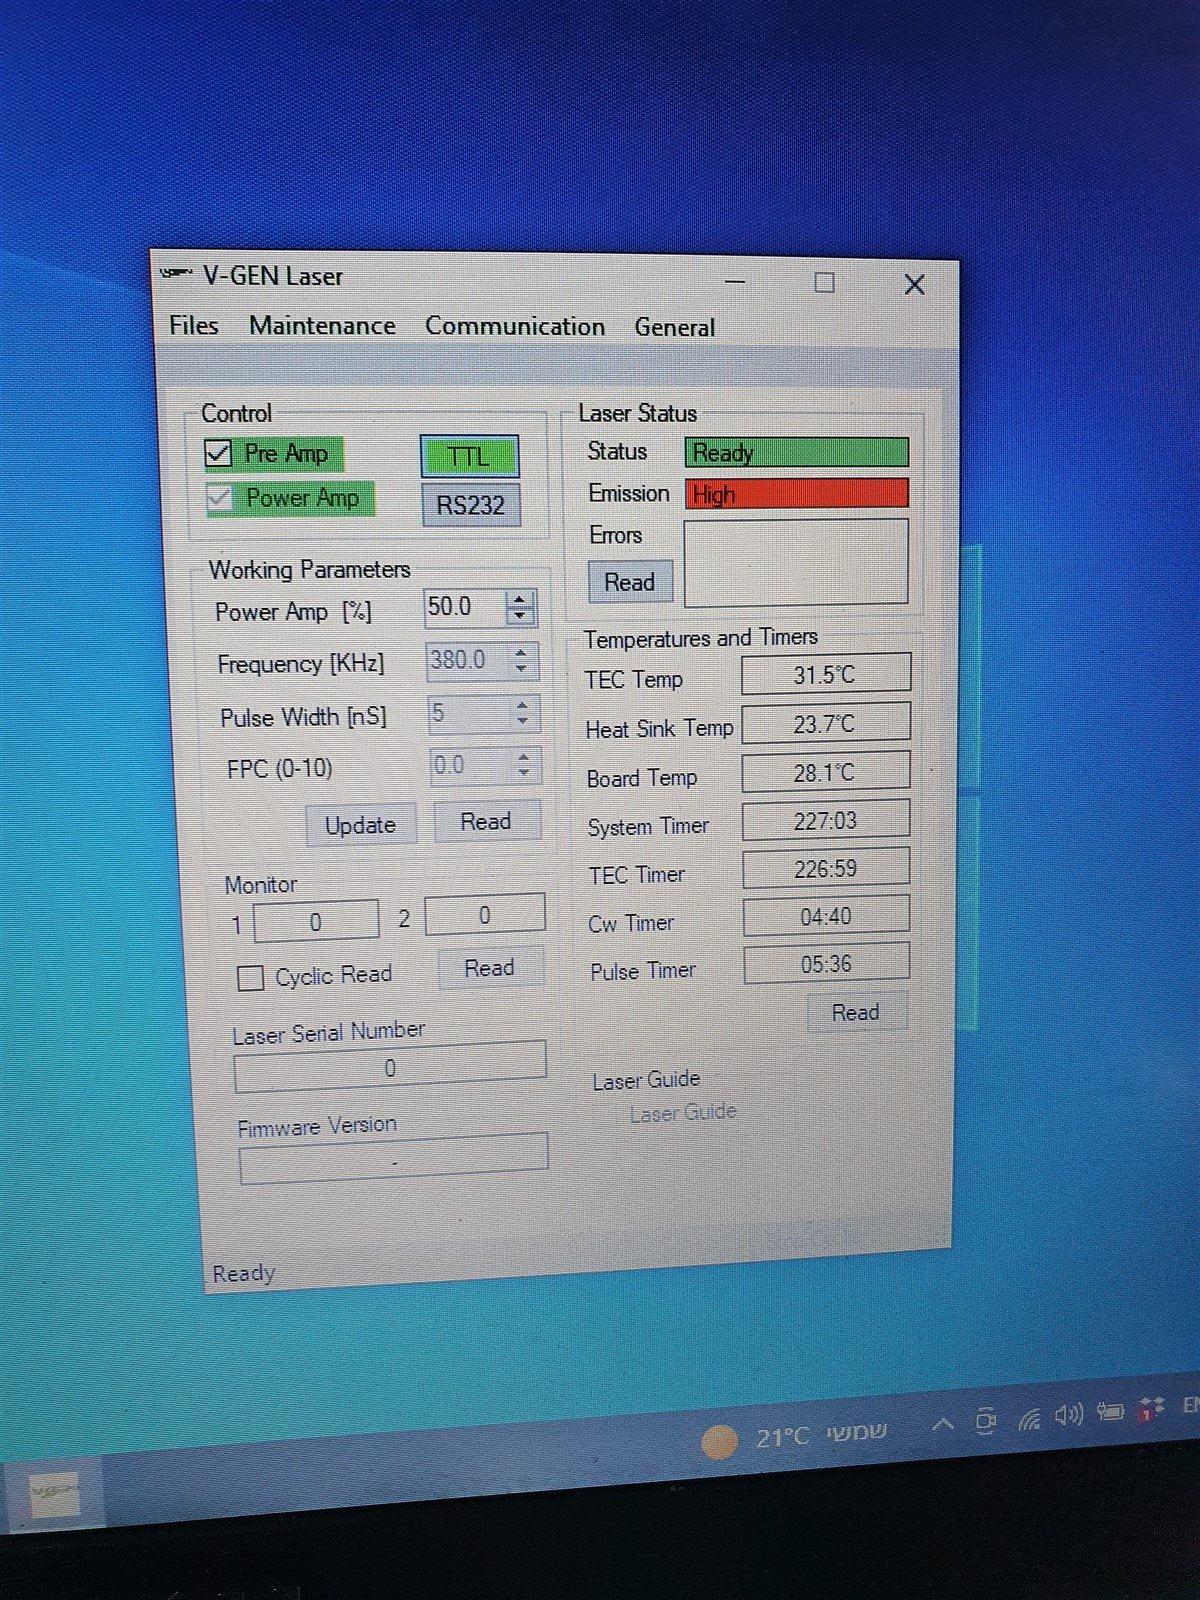Open the General menu
Image resolution: width=1200 pixels, height=1600 pixels.
(674, 328)
